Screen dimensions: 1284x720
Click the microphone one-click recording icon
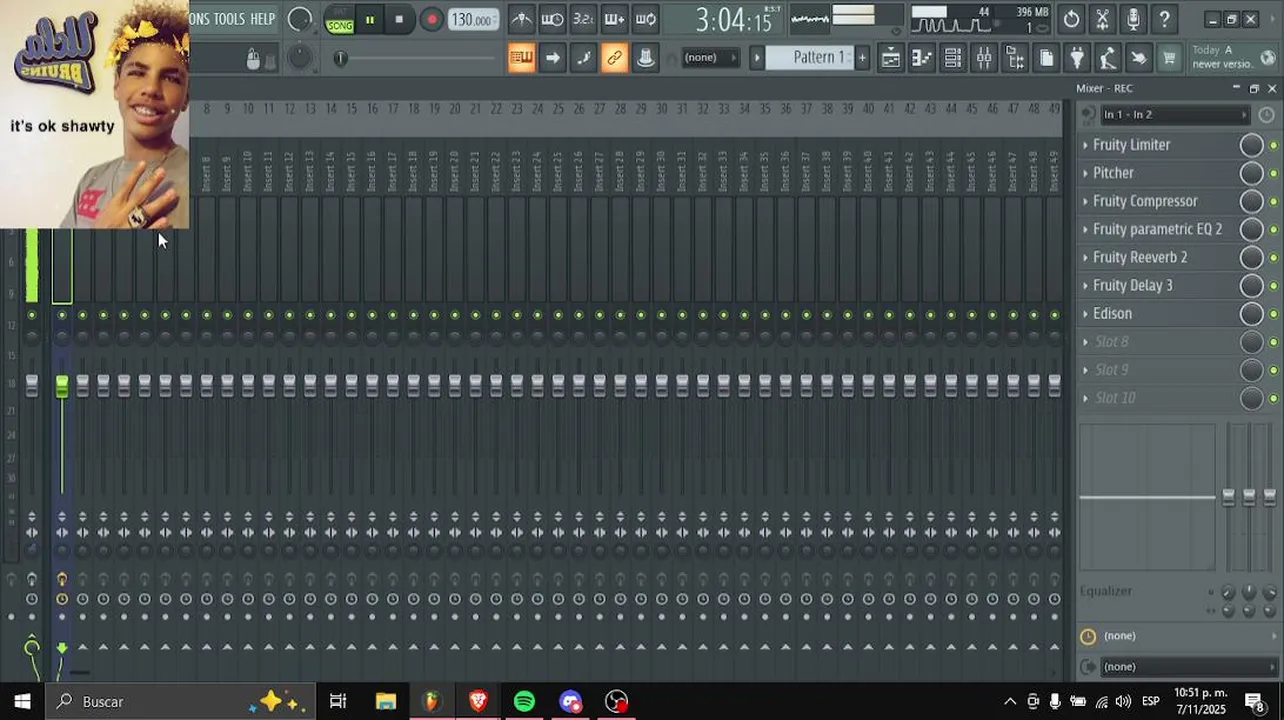pyautogui.click(x=1133, y=19)
